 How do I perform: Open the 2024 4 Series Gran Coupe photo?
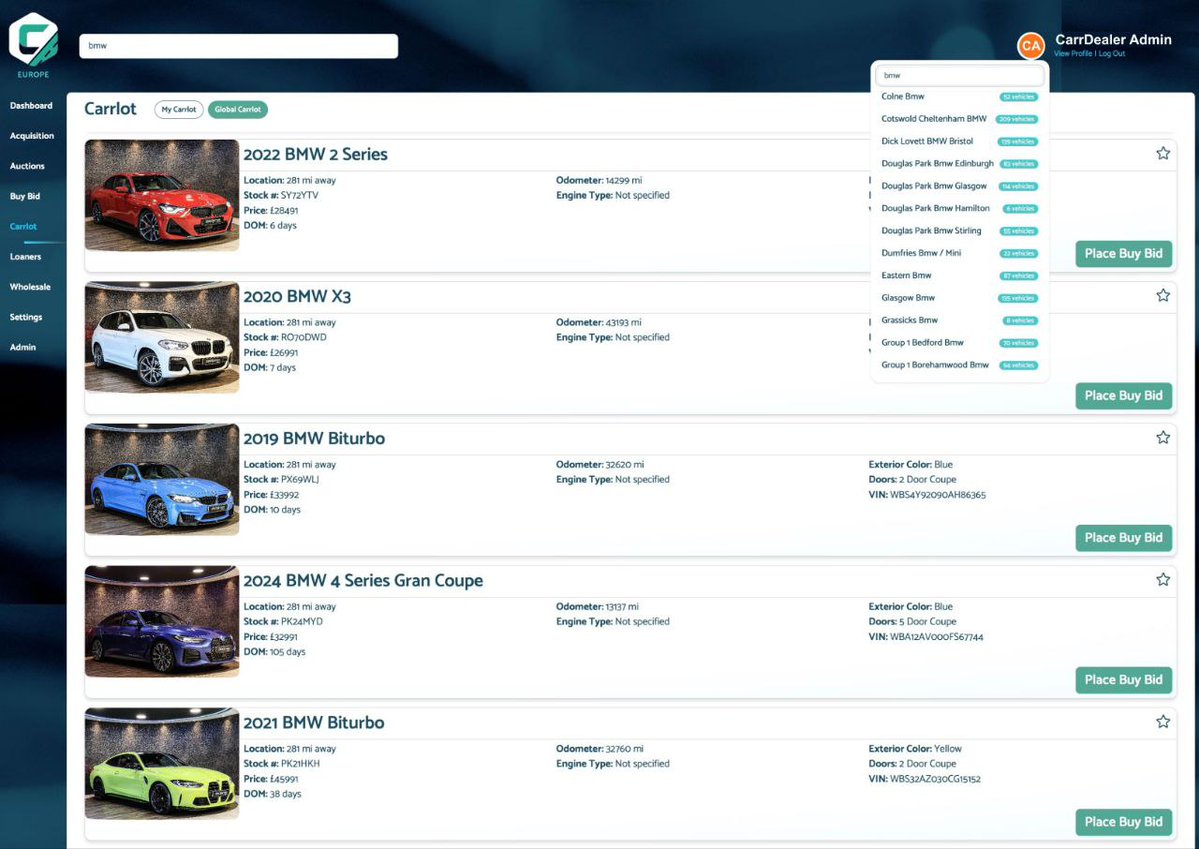[162, 622]
